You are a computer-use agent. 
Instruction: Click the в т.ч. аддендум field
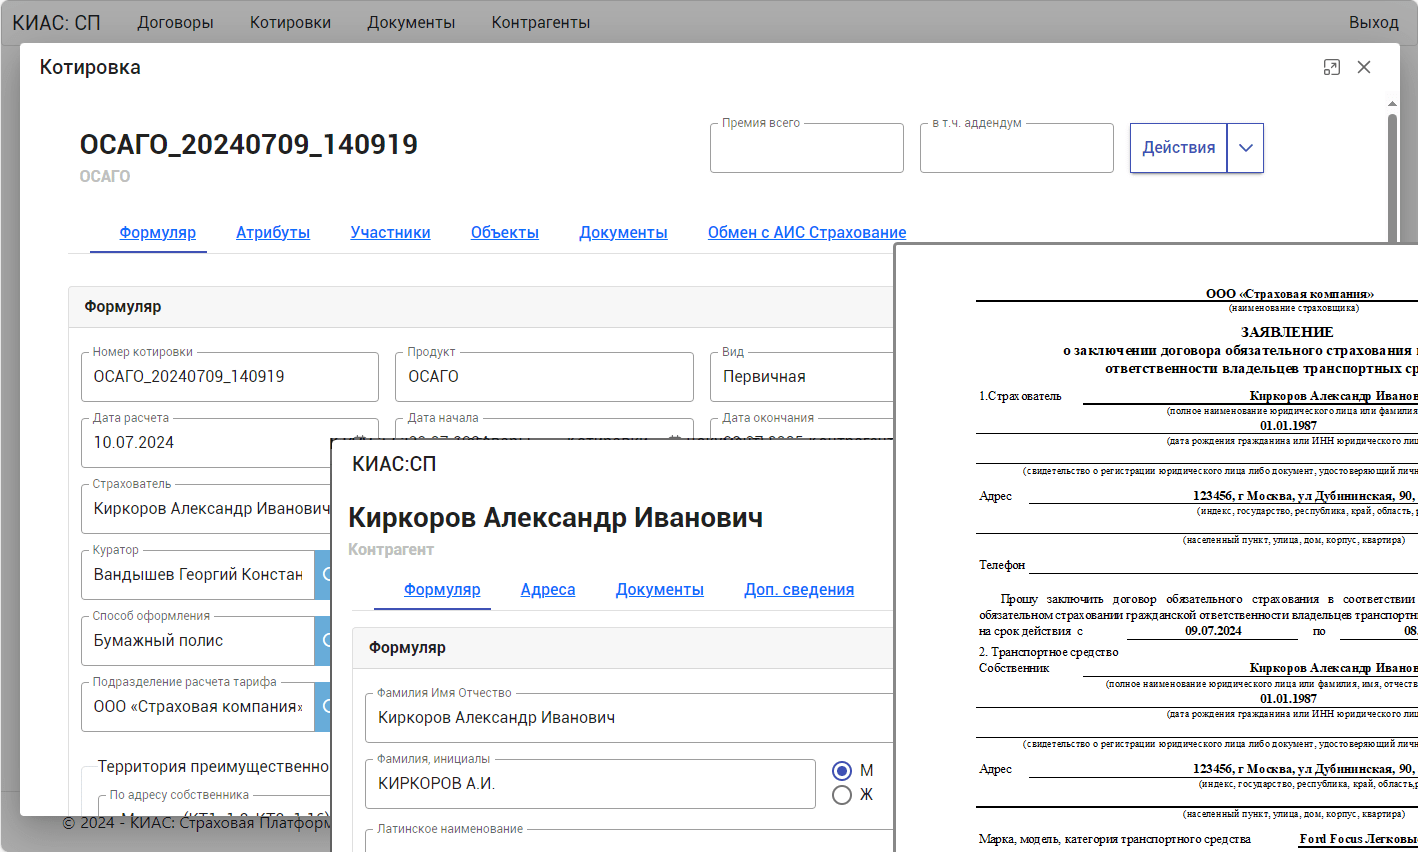(1017, 148)
